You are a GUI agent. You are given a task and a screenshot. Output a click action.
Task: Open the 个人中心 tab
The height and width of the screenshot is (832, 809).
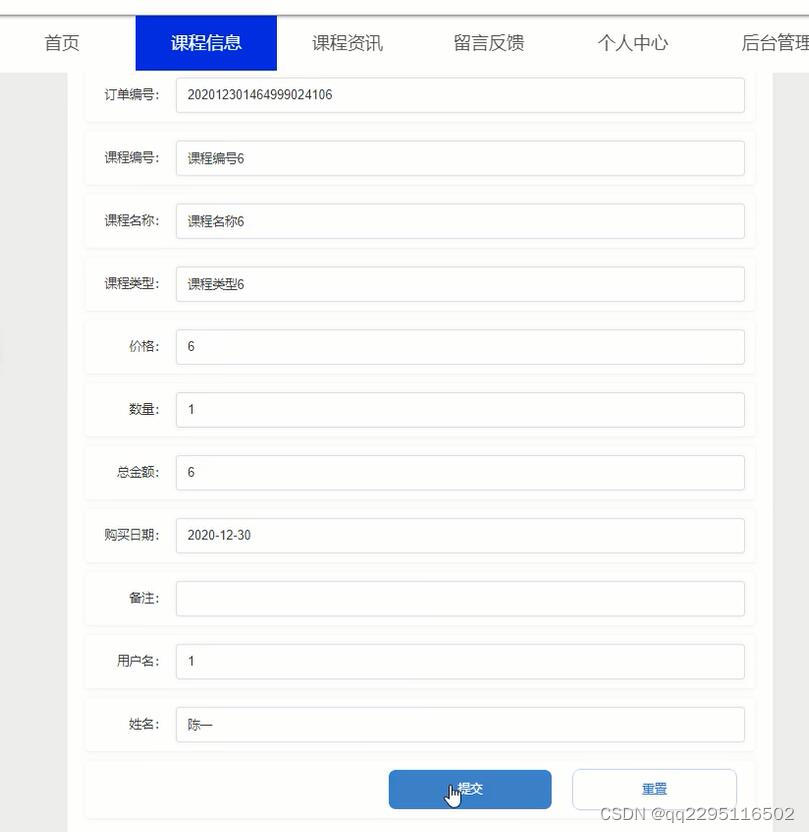631,43
